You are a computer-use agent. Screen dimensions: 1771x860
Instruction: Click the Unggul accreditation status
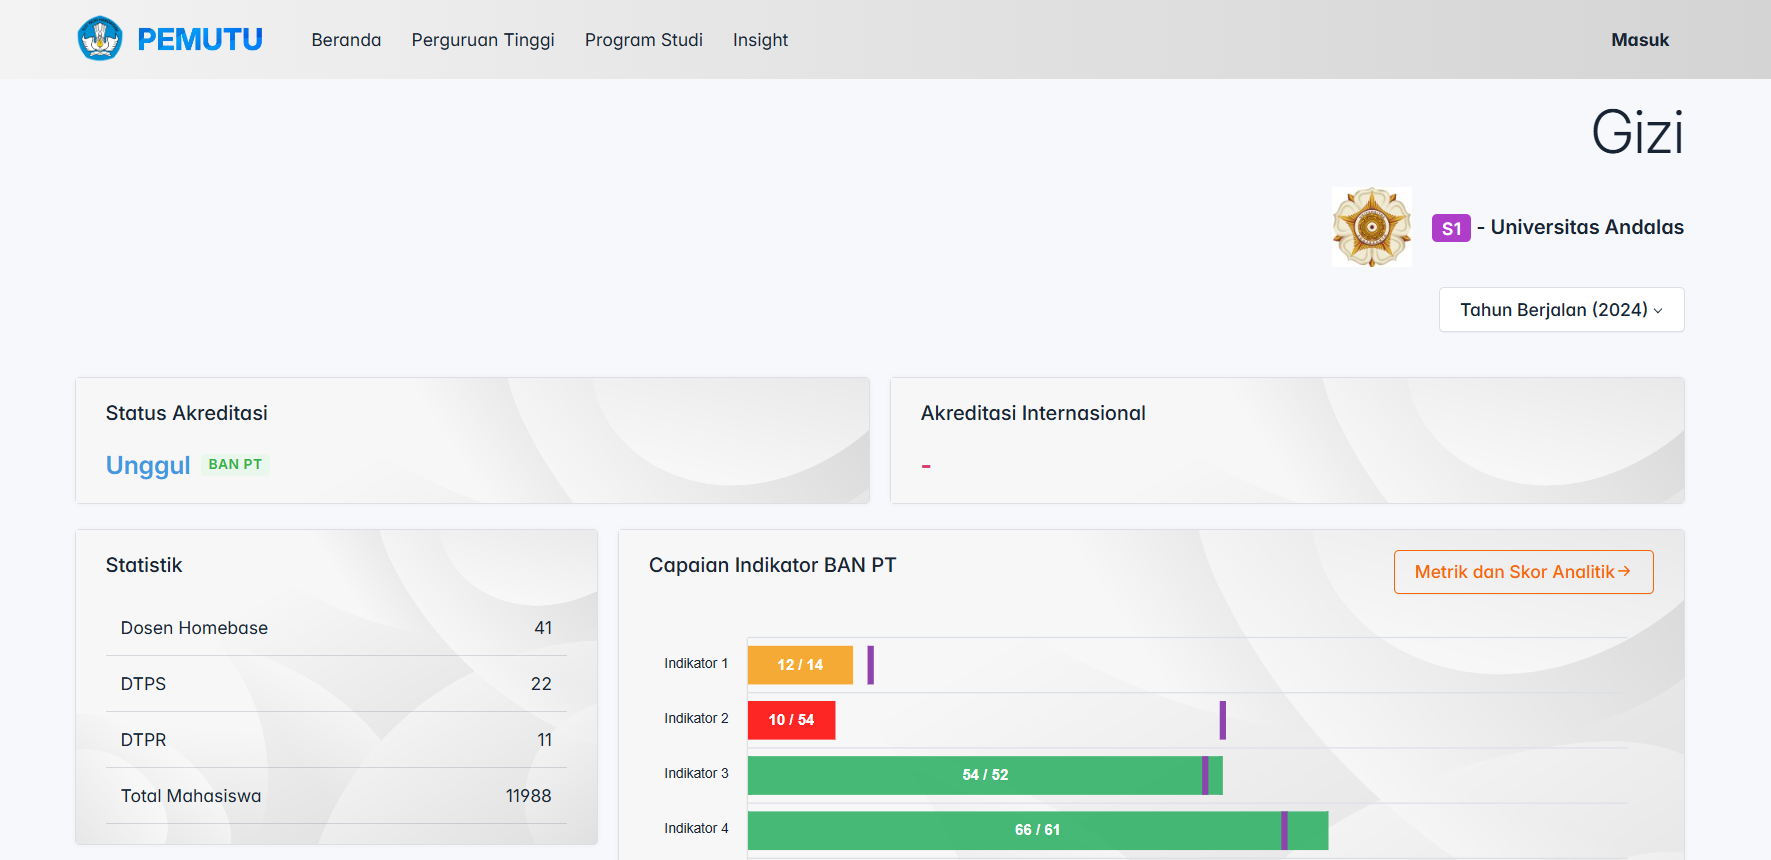point(148,465)
